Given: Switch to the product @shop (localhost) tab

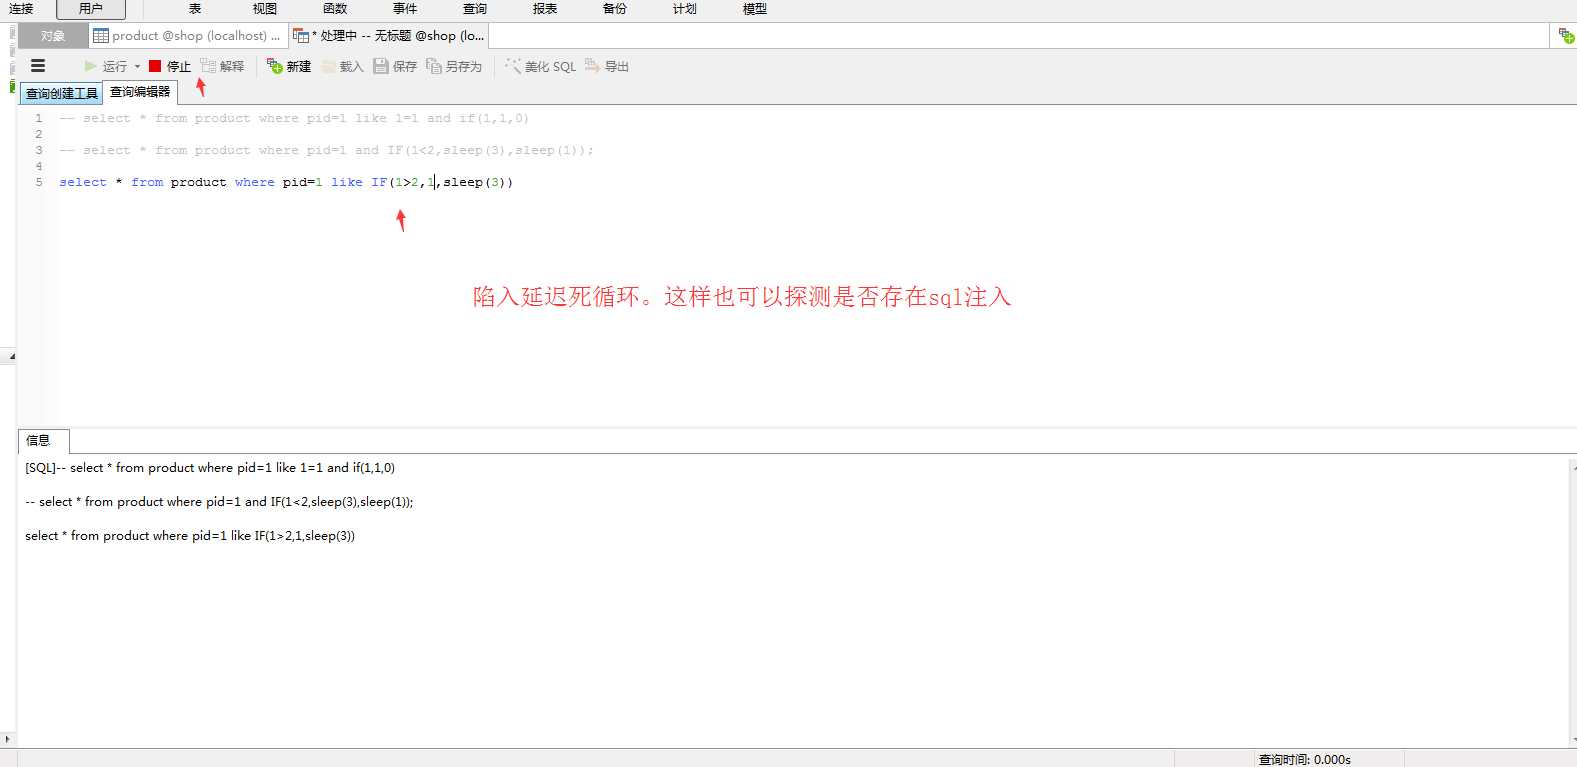Looking at the screenshot, I should [187, 36].
